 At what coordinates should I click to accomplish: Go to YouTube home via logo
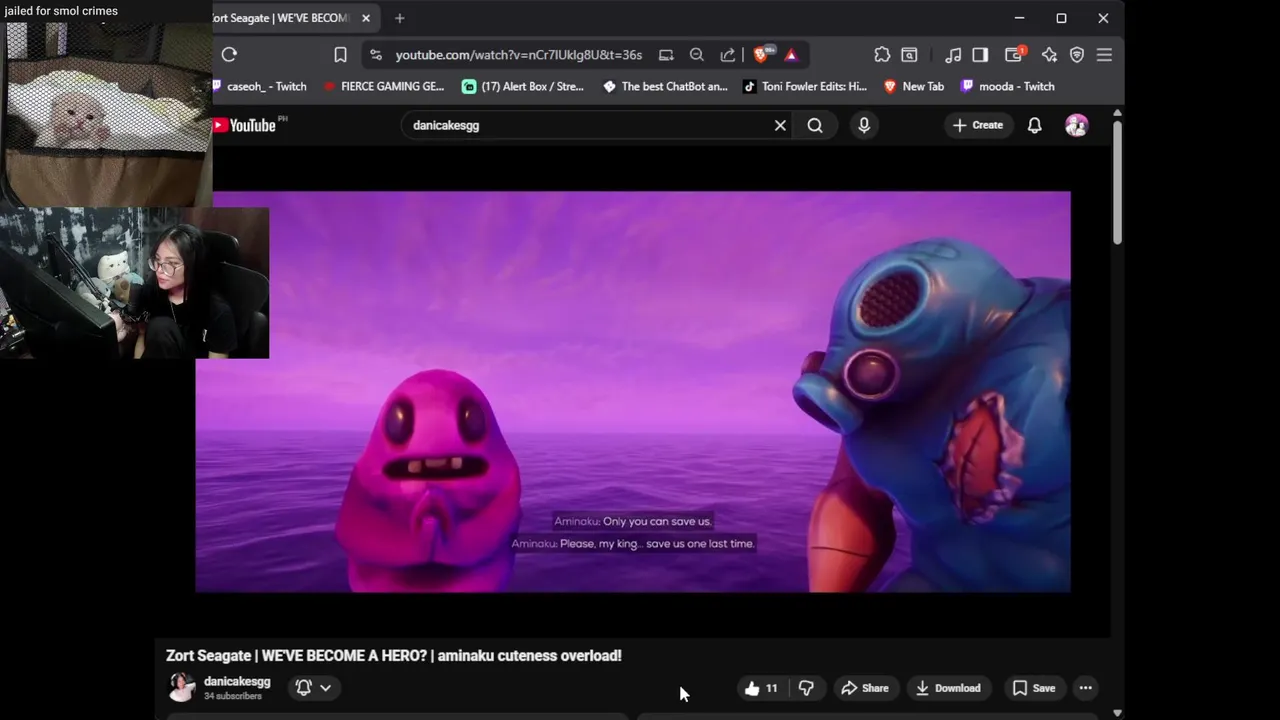245,125
